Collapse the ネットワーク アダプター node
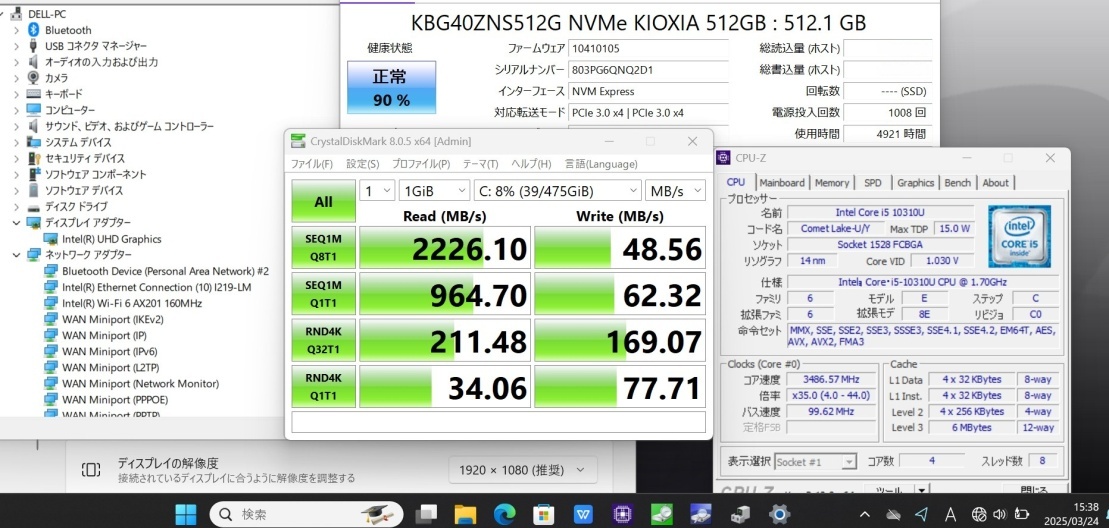 point(16,254)
